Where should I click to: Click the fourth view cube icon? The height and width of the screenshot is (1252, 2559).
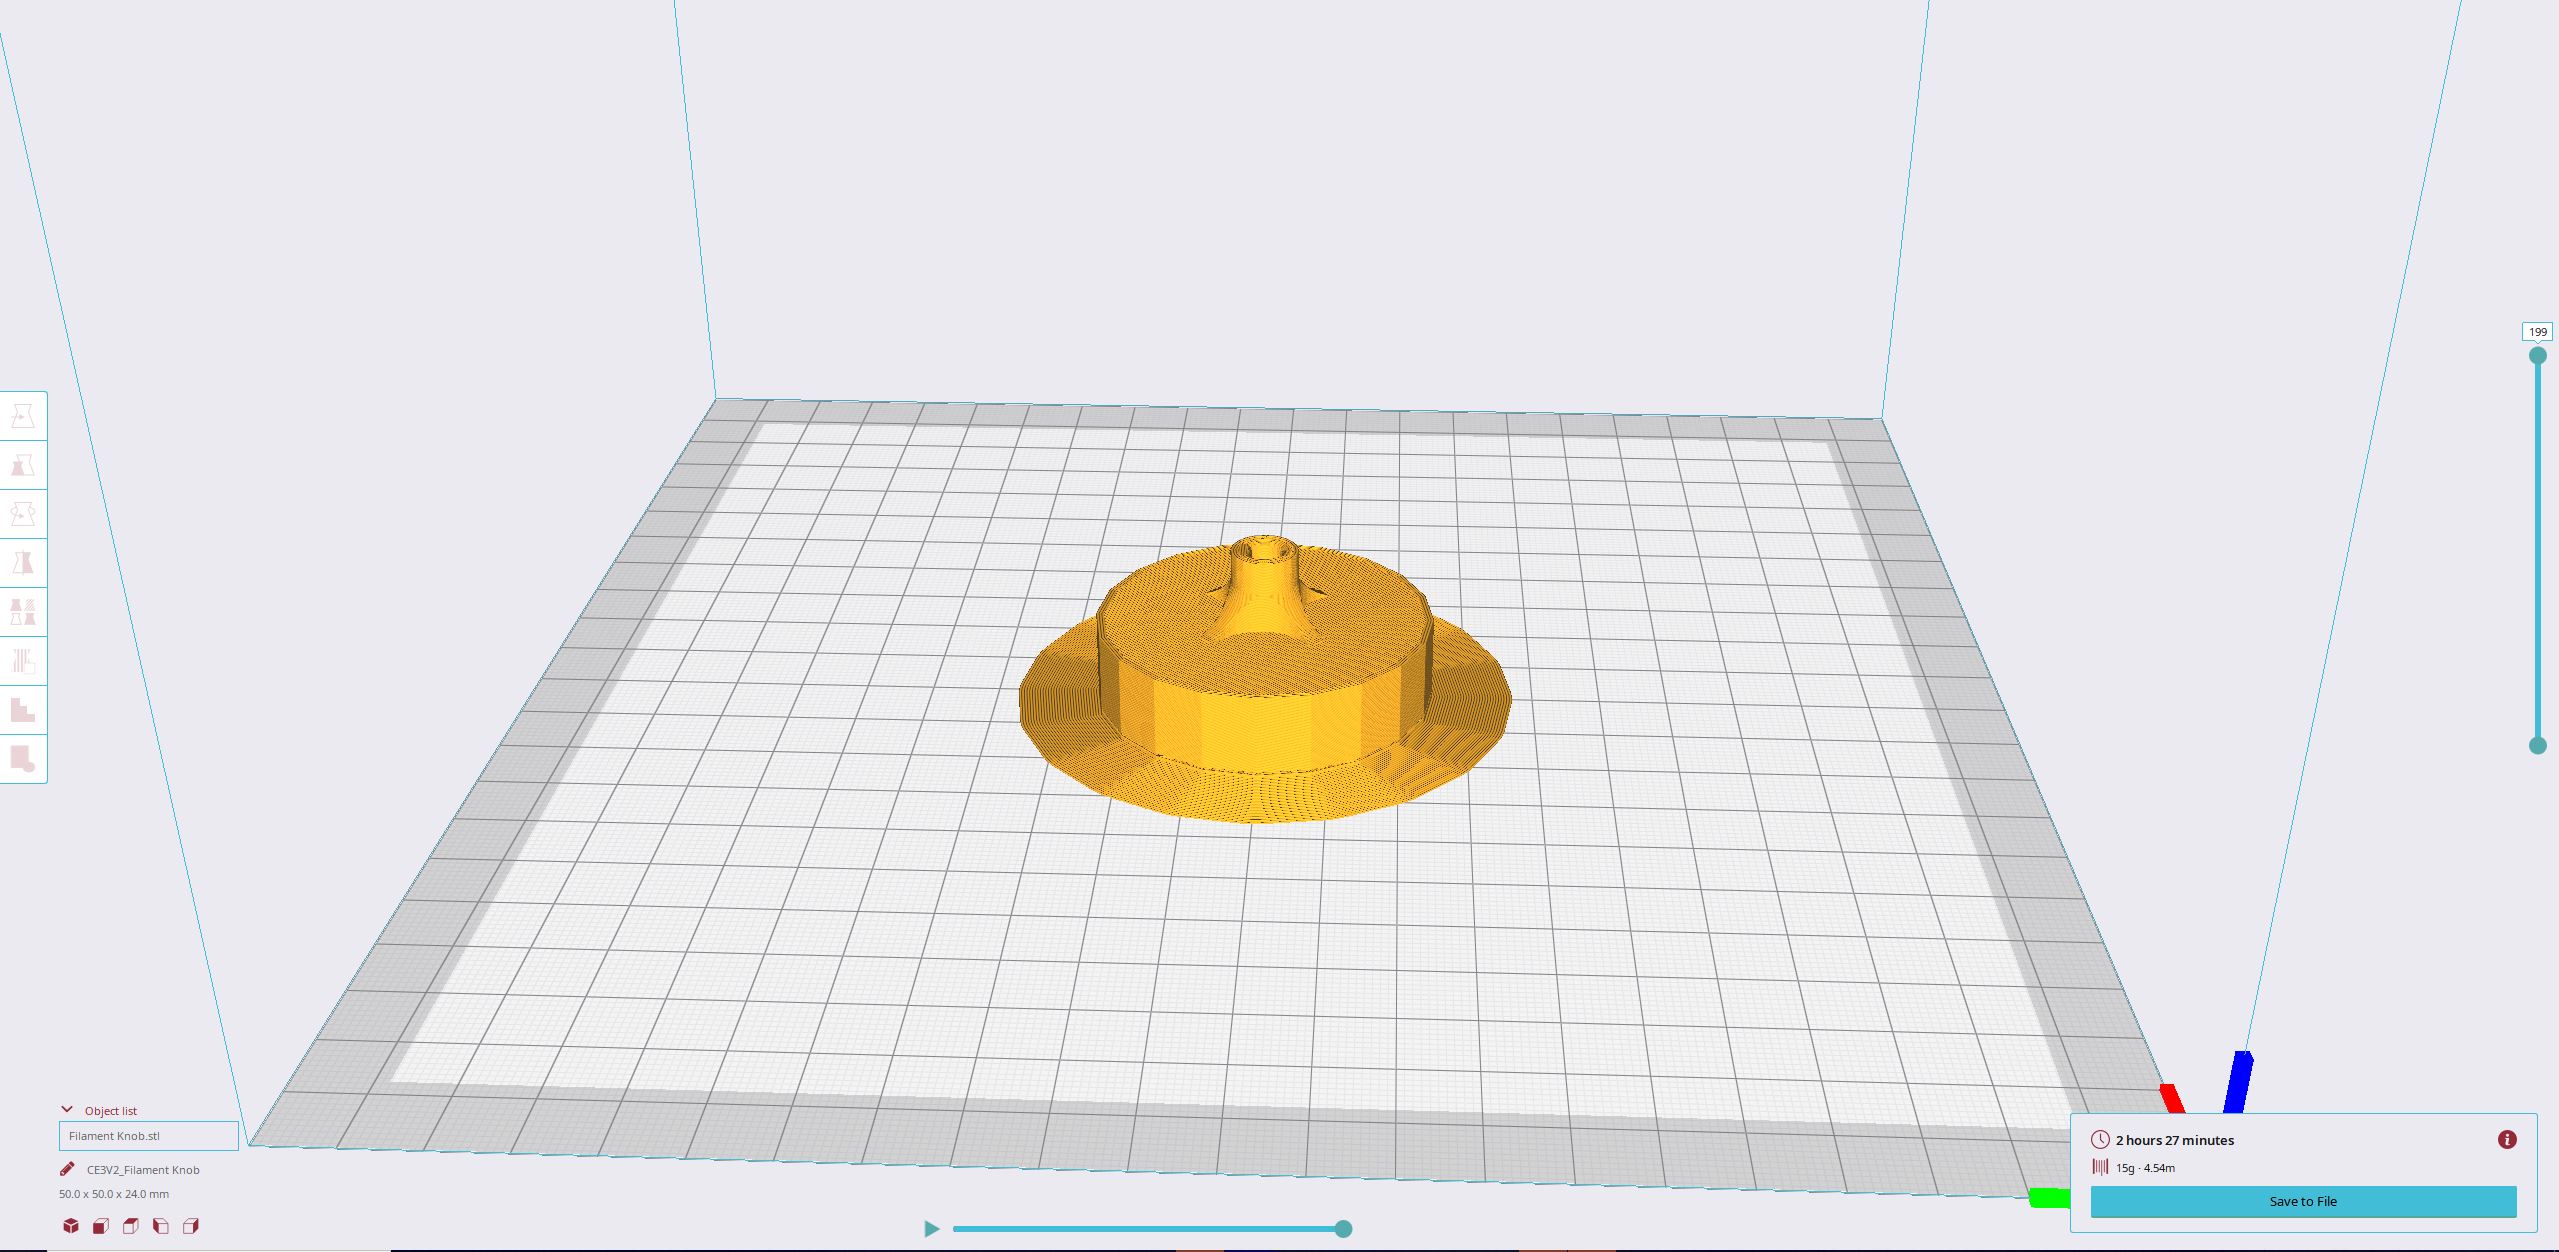(x=161, y=1225)
